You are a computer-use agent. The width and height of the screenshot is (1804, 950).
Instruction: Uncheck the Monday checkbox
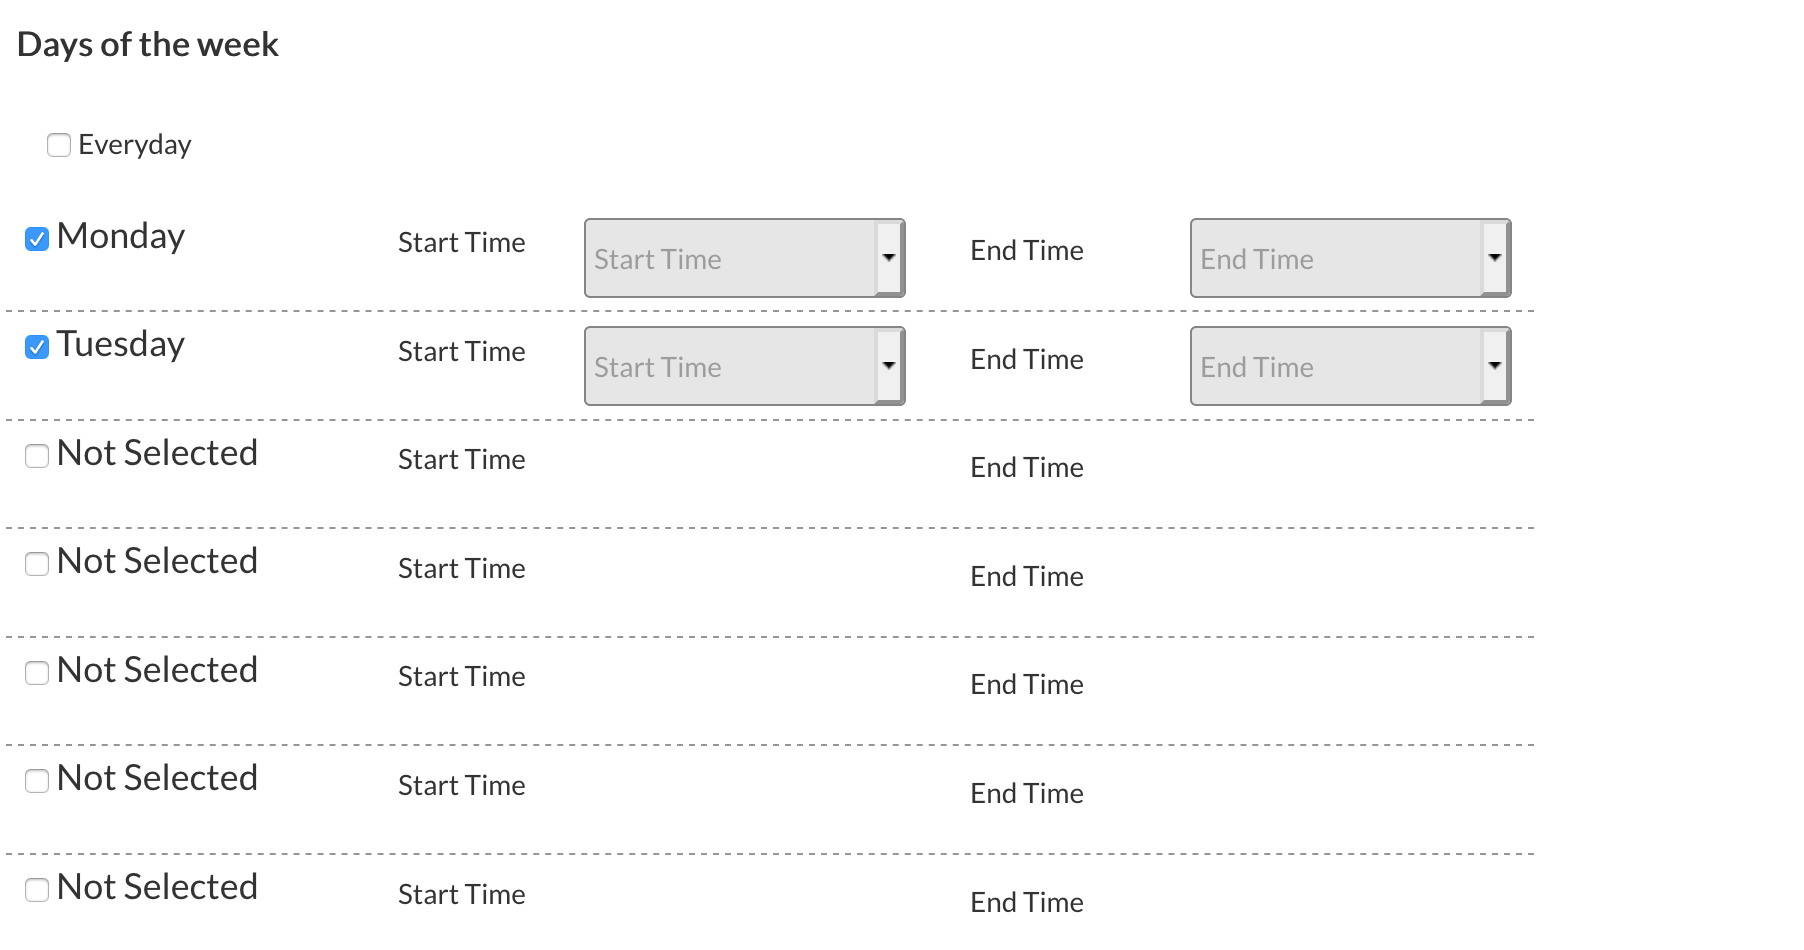[36, 238]
